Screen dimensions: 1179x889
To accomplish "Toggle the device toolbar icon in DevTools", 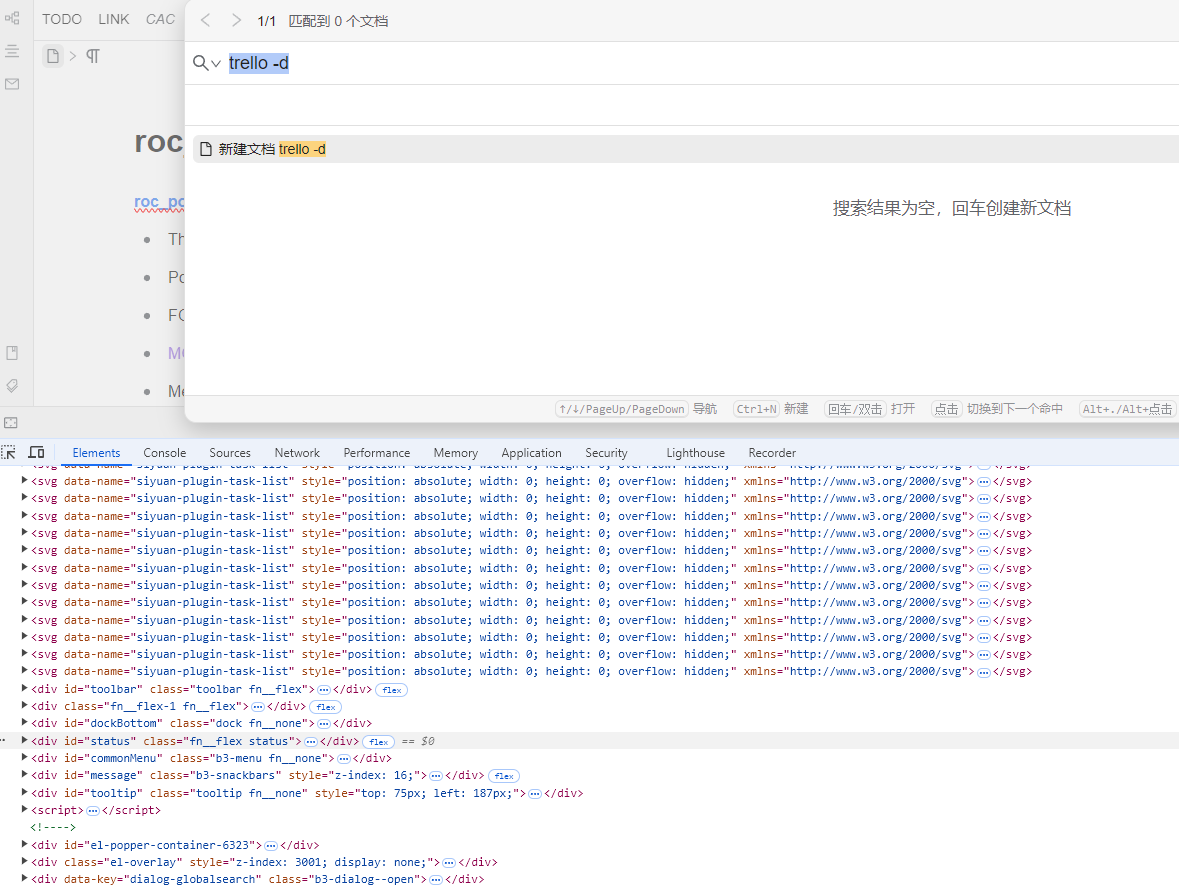I will pos(36,453).
